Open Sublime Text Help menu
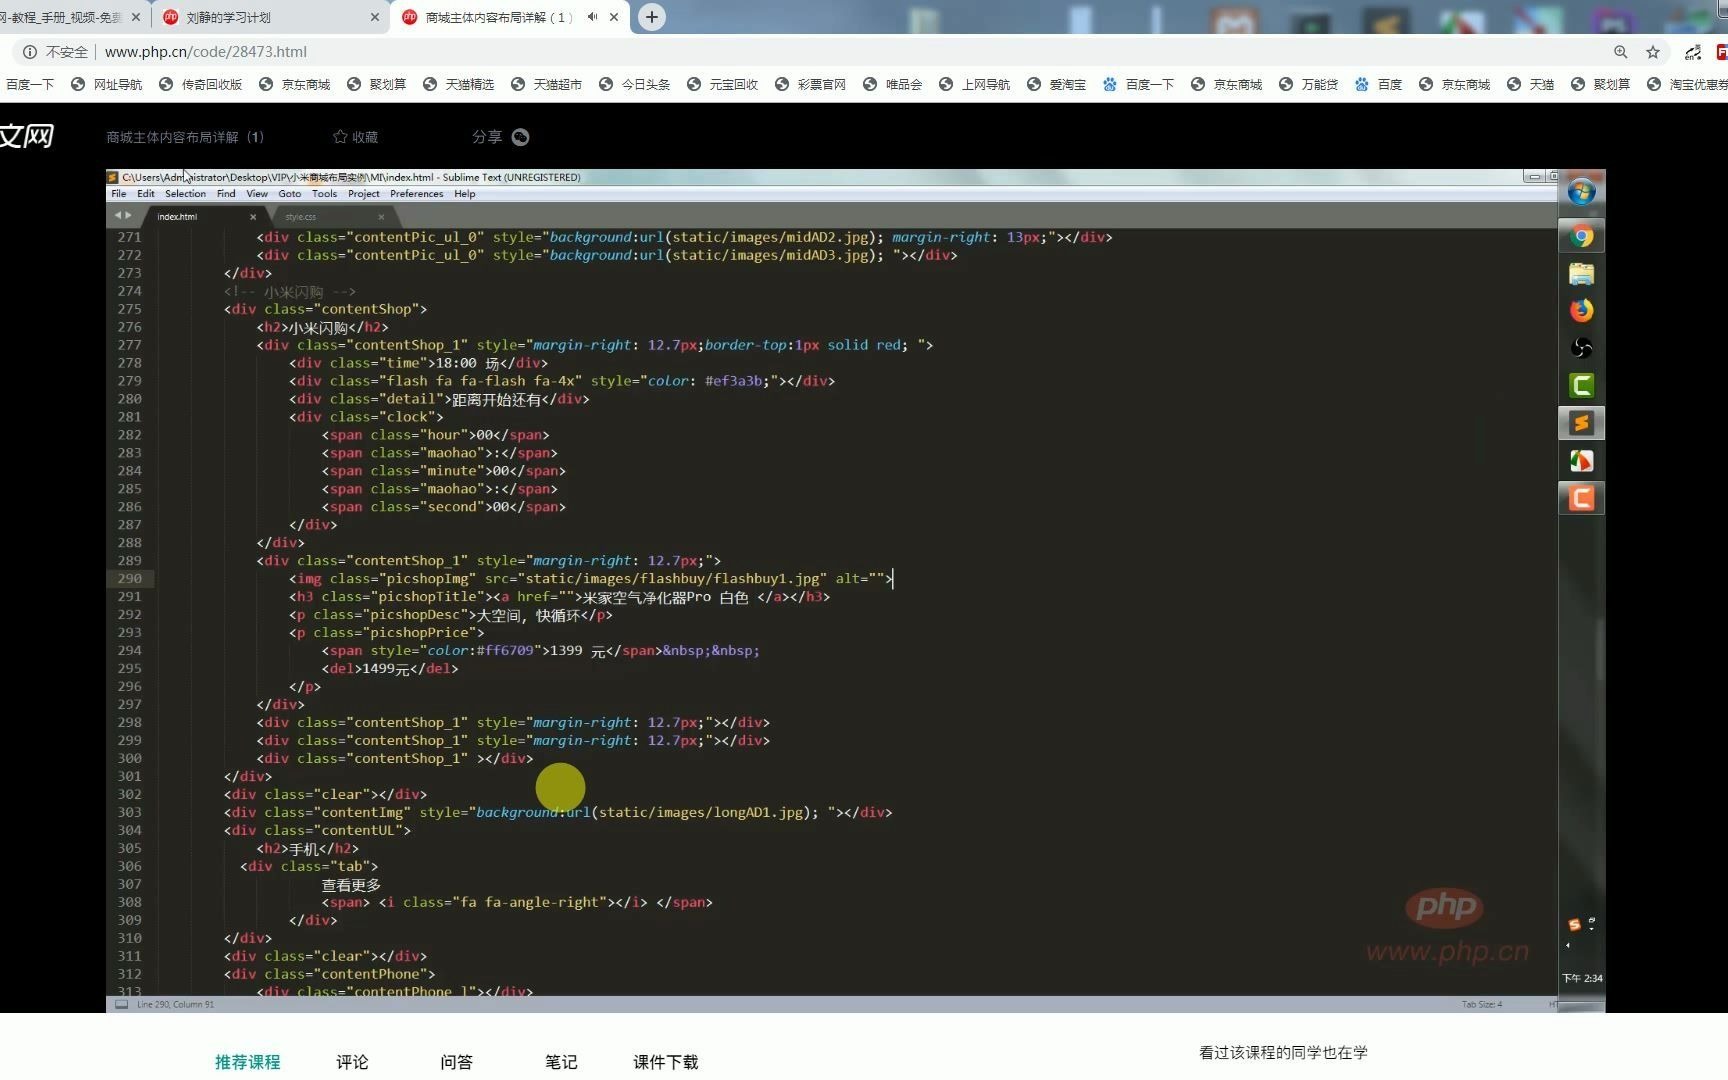 point(464,194)
